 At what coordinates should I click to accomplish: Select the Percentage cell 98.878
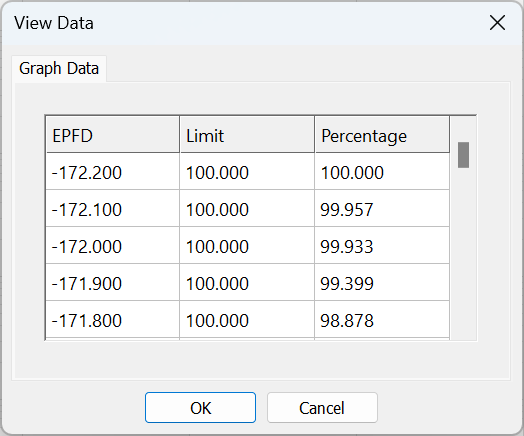382,320
